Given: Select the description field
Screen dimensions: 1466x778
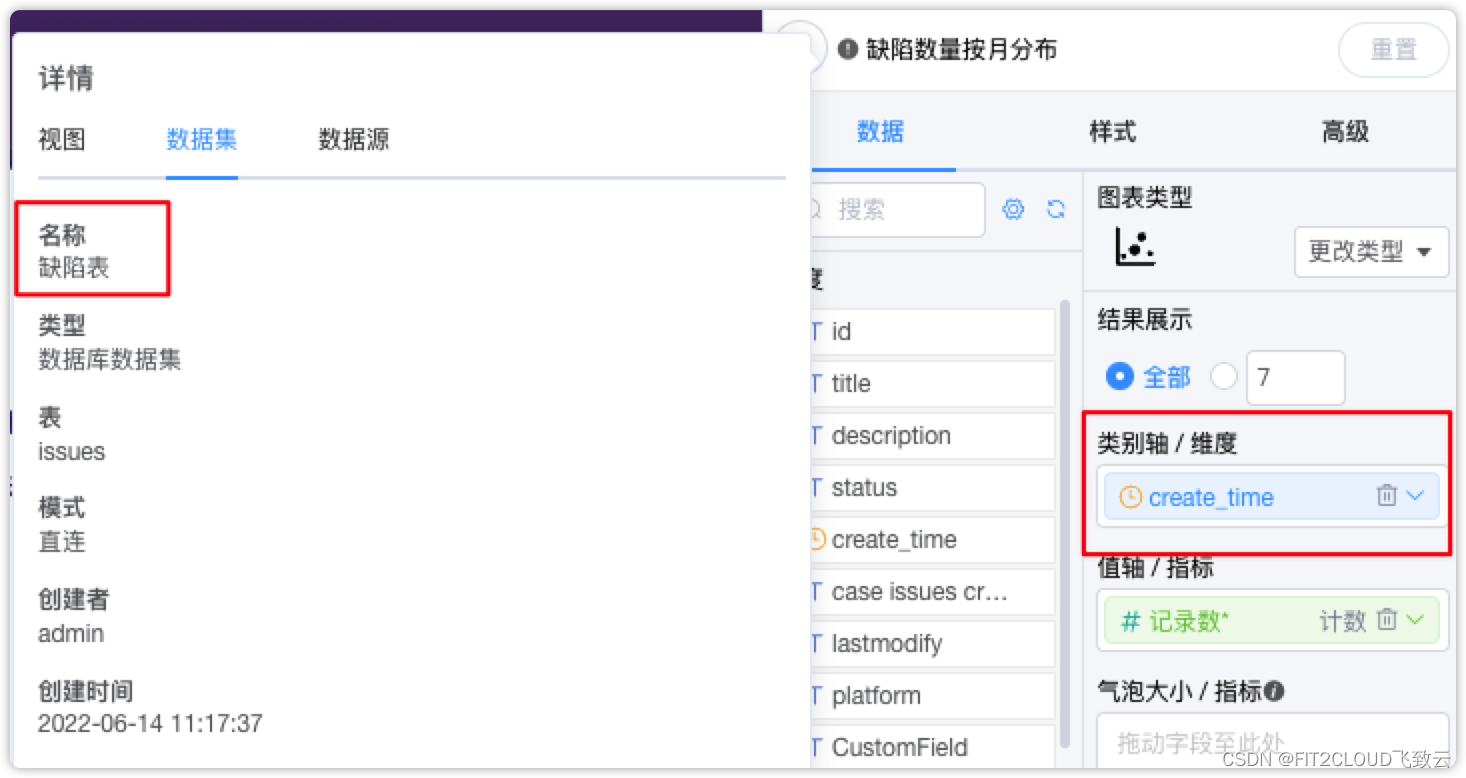Looking at the screenshot, I should tap(932, 436).
